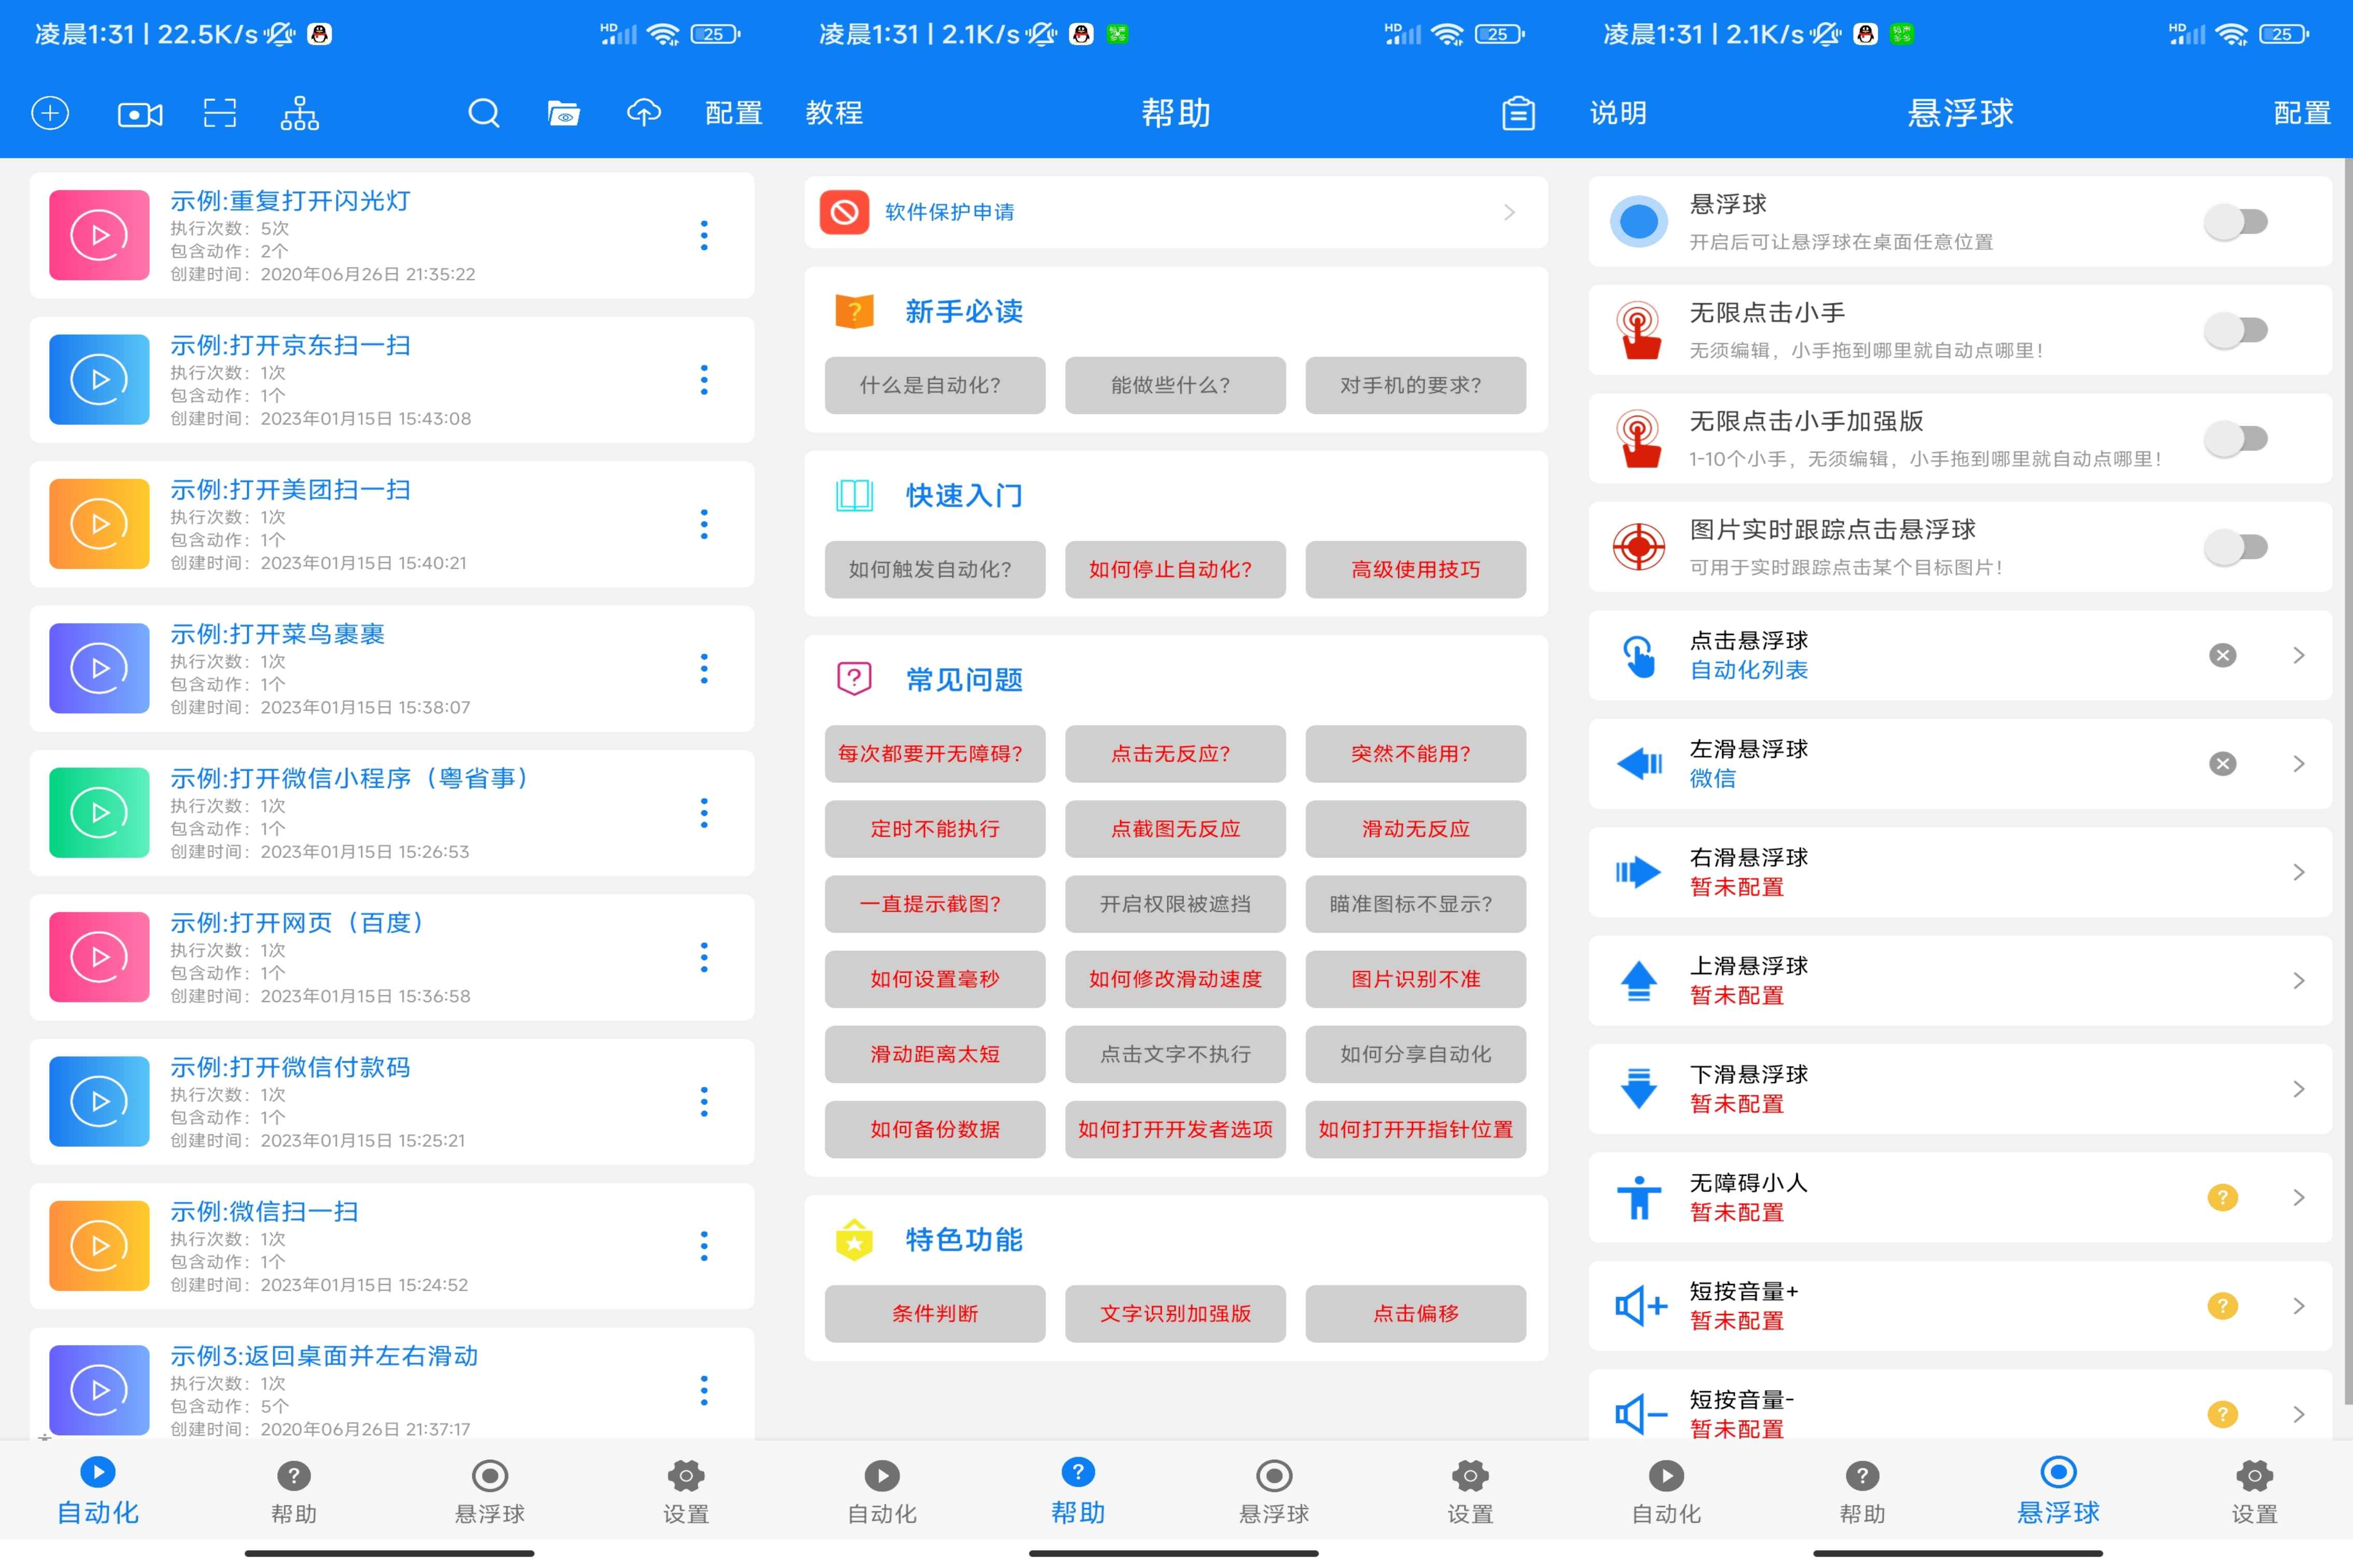Click the search magnifier icon
Screen dimensions: 2353x1568
(x=484, y=113)
